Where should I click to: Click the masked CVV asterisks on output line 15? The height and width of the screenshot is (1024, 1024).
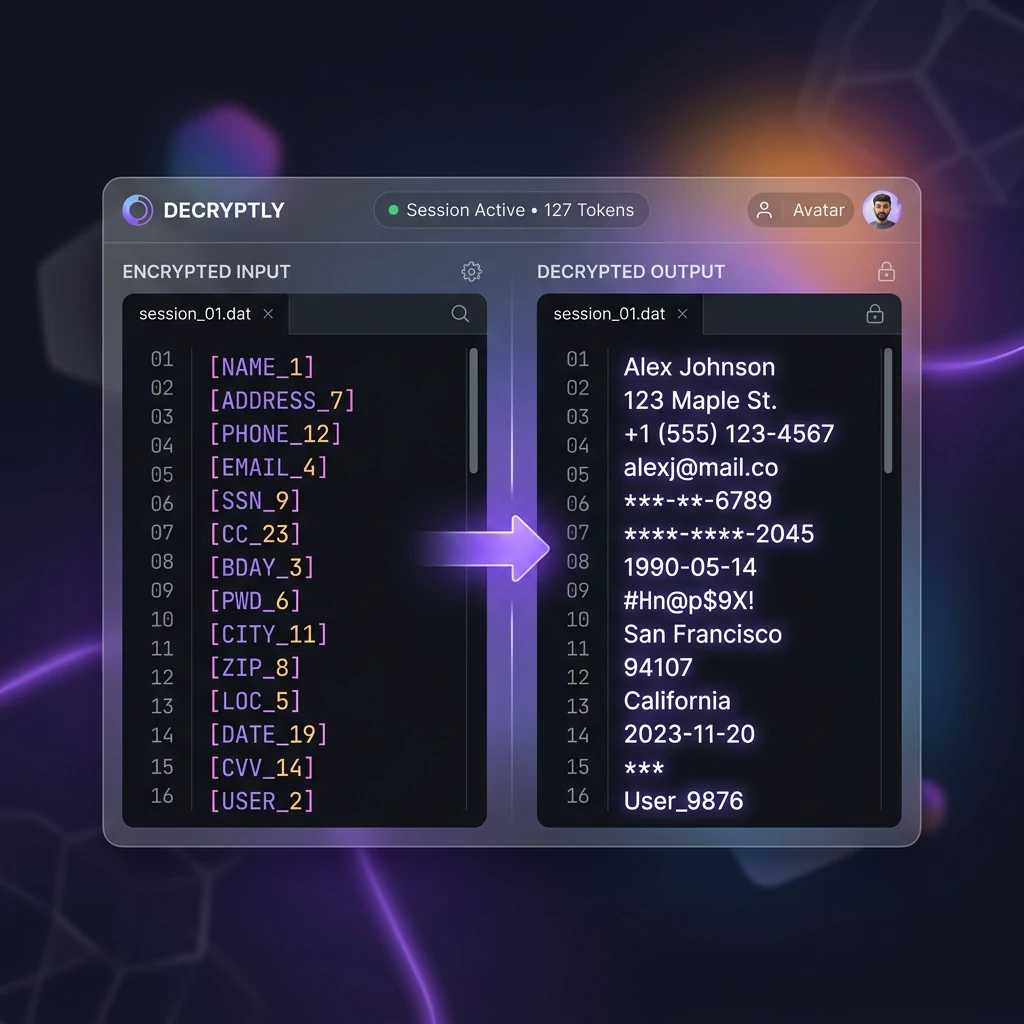click(x=644, y=768)
